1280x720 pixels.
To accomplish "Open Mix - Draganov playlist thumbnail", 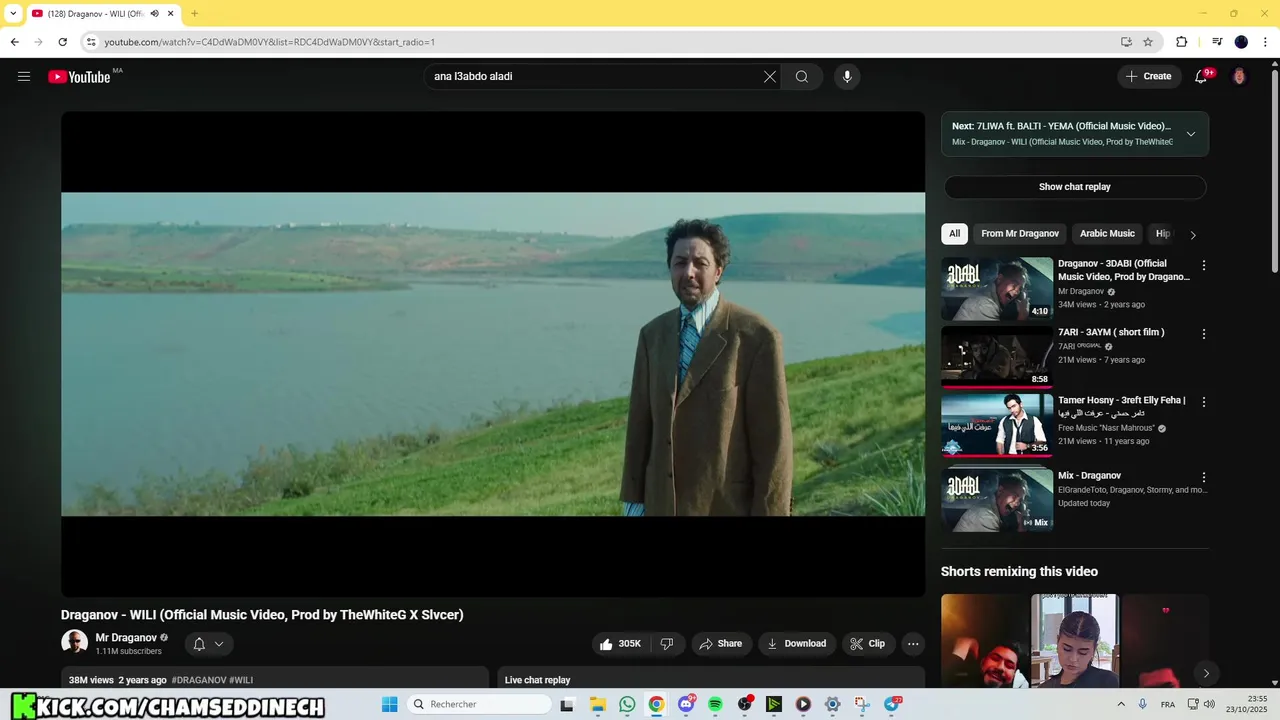I will [x=997, y=500].
